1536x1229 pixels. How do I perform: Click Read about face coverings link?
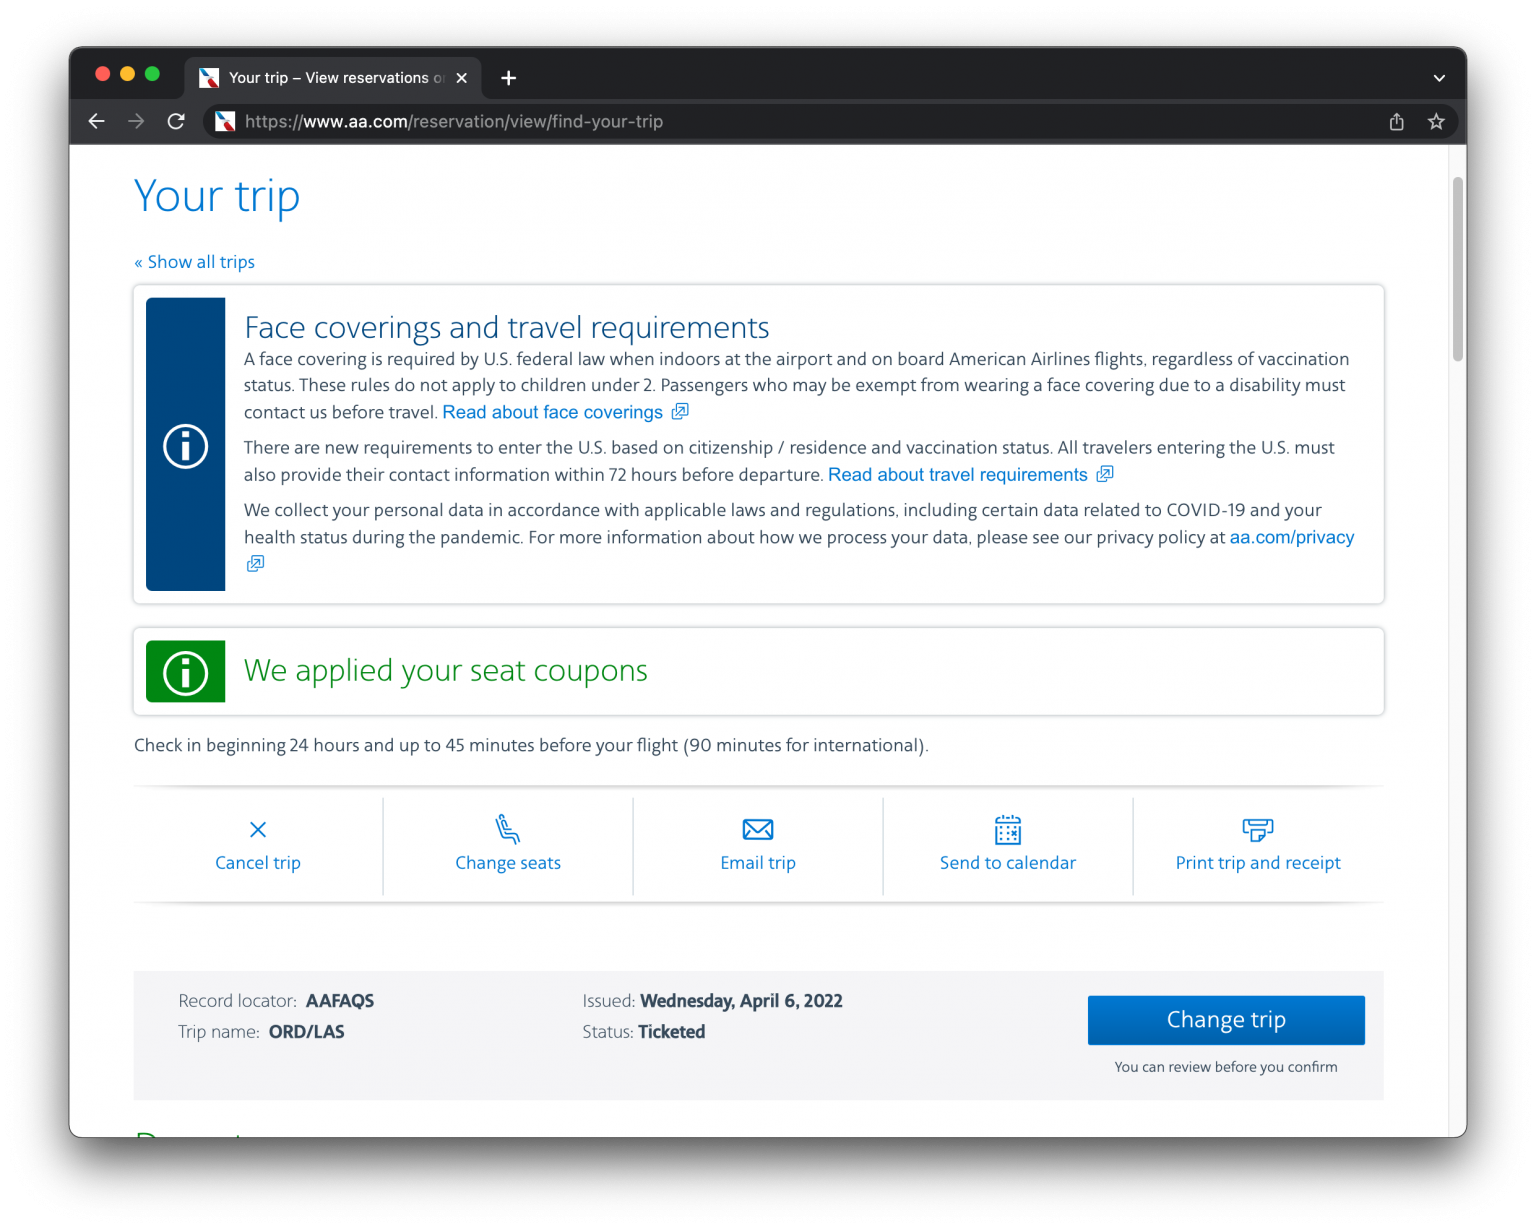click(x=552, y=411)
